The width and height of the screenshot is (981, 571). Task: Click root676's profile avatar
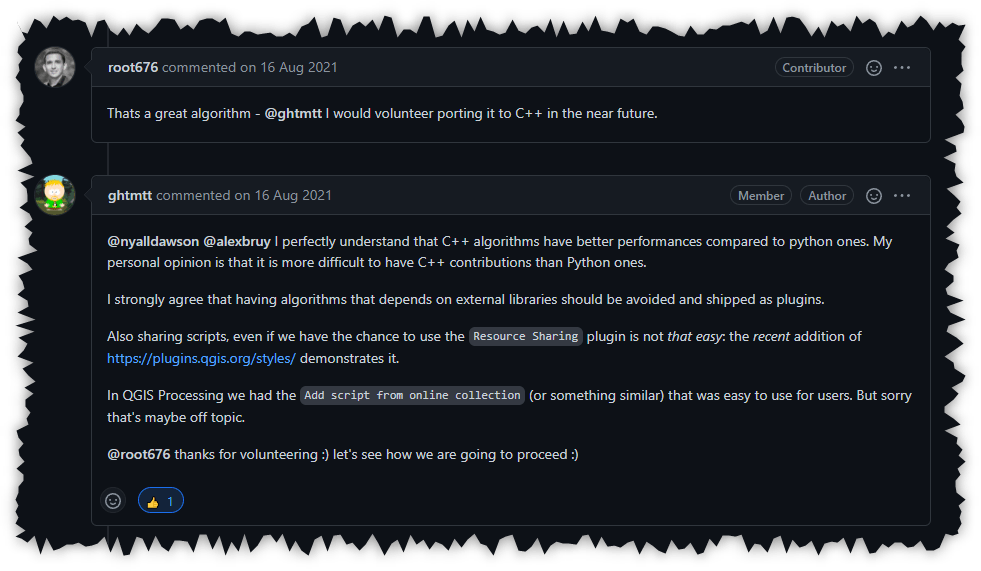click(x=55, y=67)
